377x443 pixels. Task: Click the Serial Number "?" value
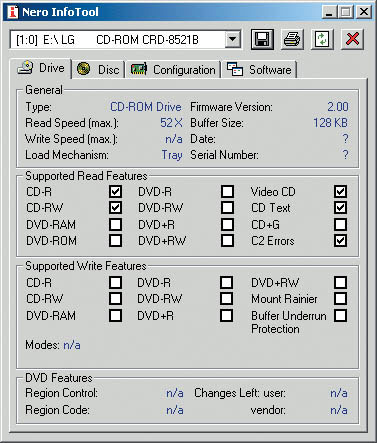click(345, 154)
